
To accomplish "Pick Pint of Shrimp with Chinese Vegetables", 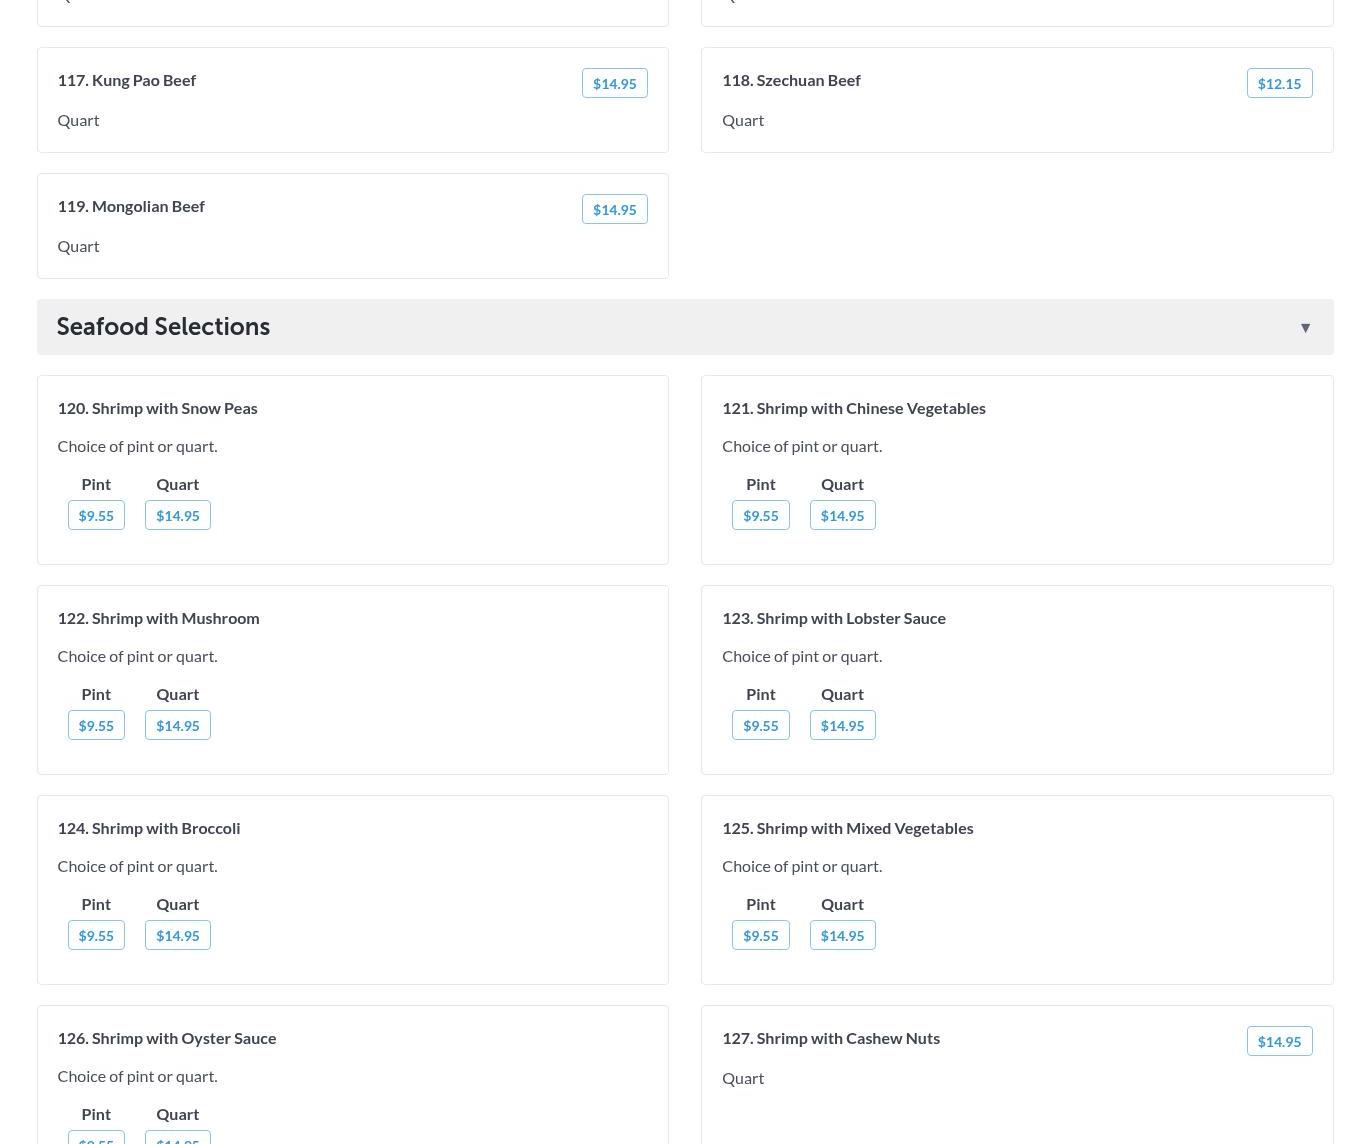I will pos(760,515).
